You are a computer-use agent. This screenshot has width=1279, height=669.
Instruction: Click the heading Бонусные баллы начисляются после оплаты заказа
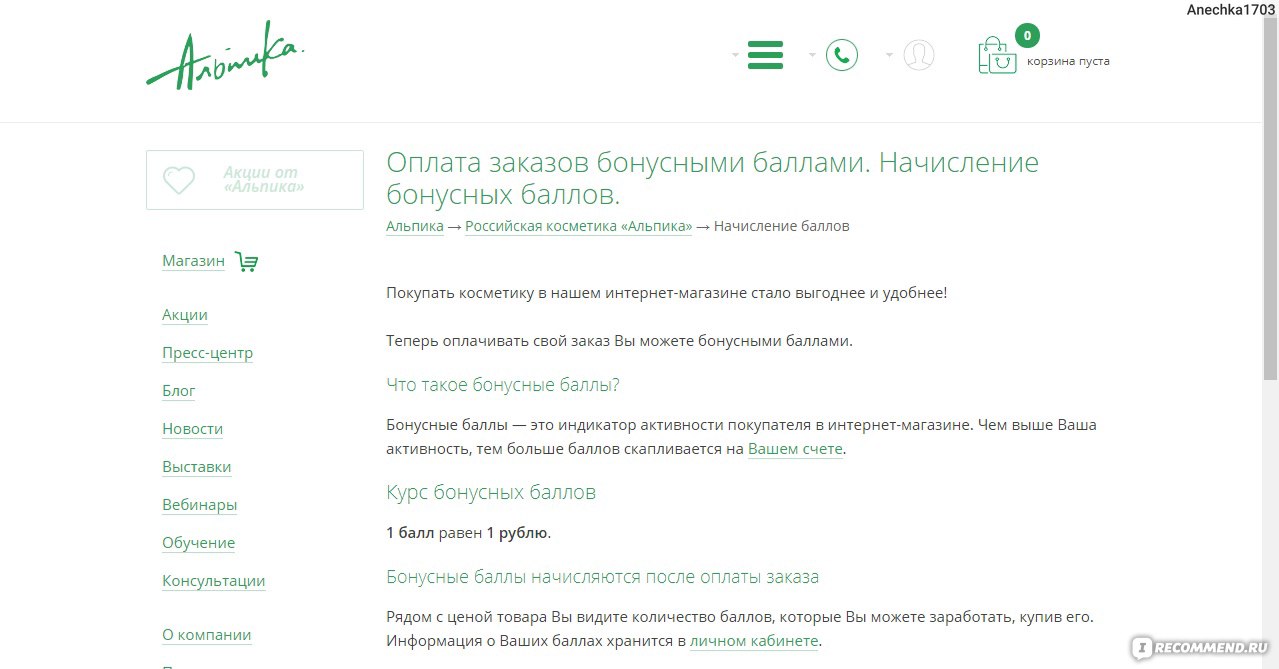602,577
